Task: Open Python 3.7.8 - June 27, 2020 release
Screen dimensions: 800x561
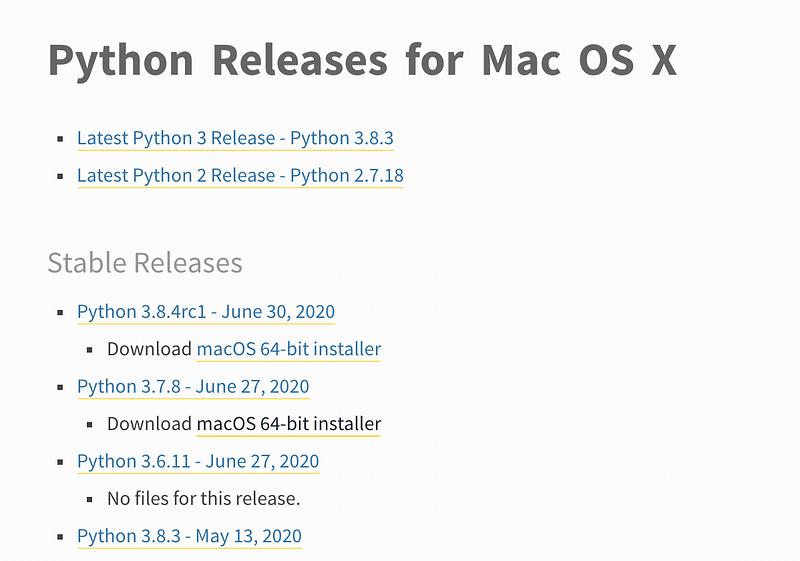Action: (x=193, y=387)
